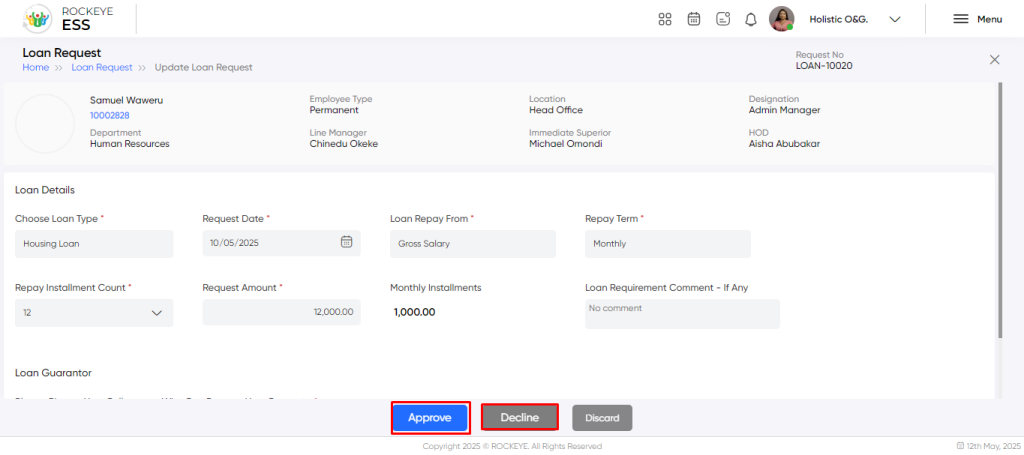Open the calendar icon in header
This screenshot has width=1024, height=455.
click(694, 19)
